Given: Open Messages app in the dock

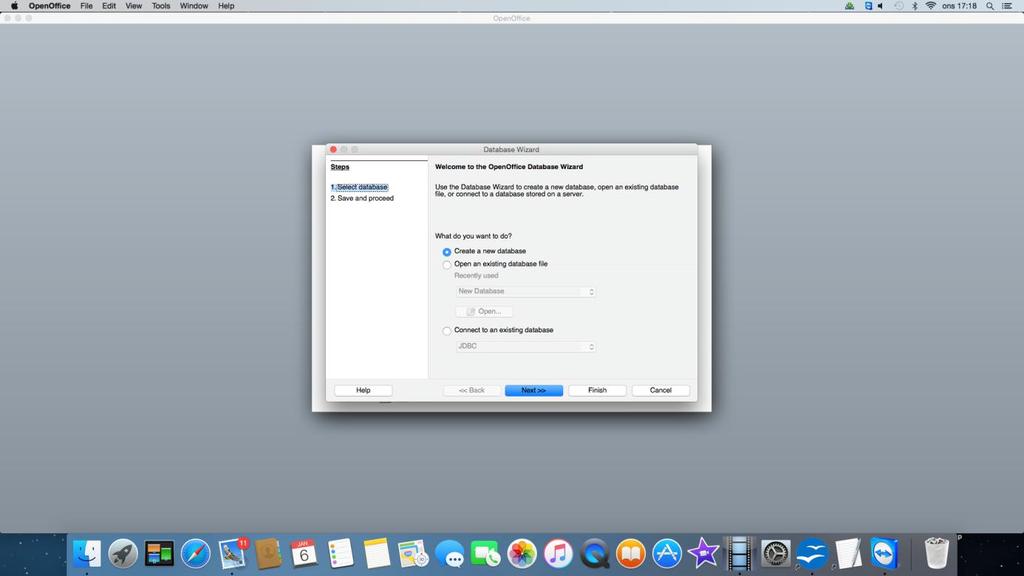Looking at the screenshot, I should [449, 554].
